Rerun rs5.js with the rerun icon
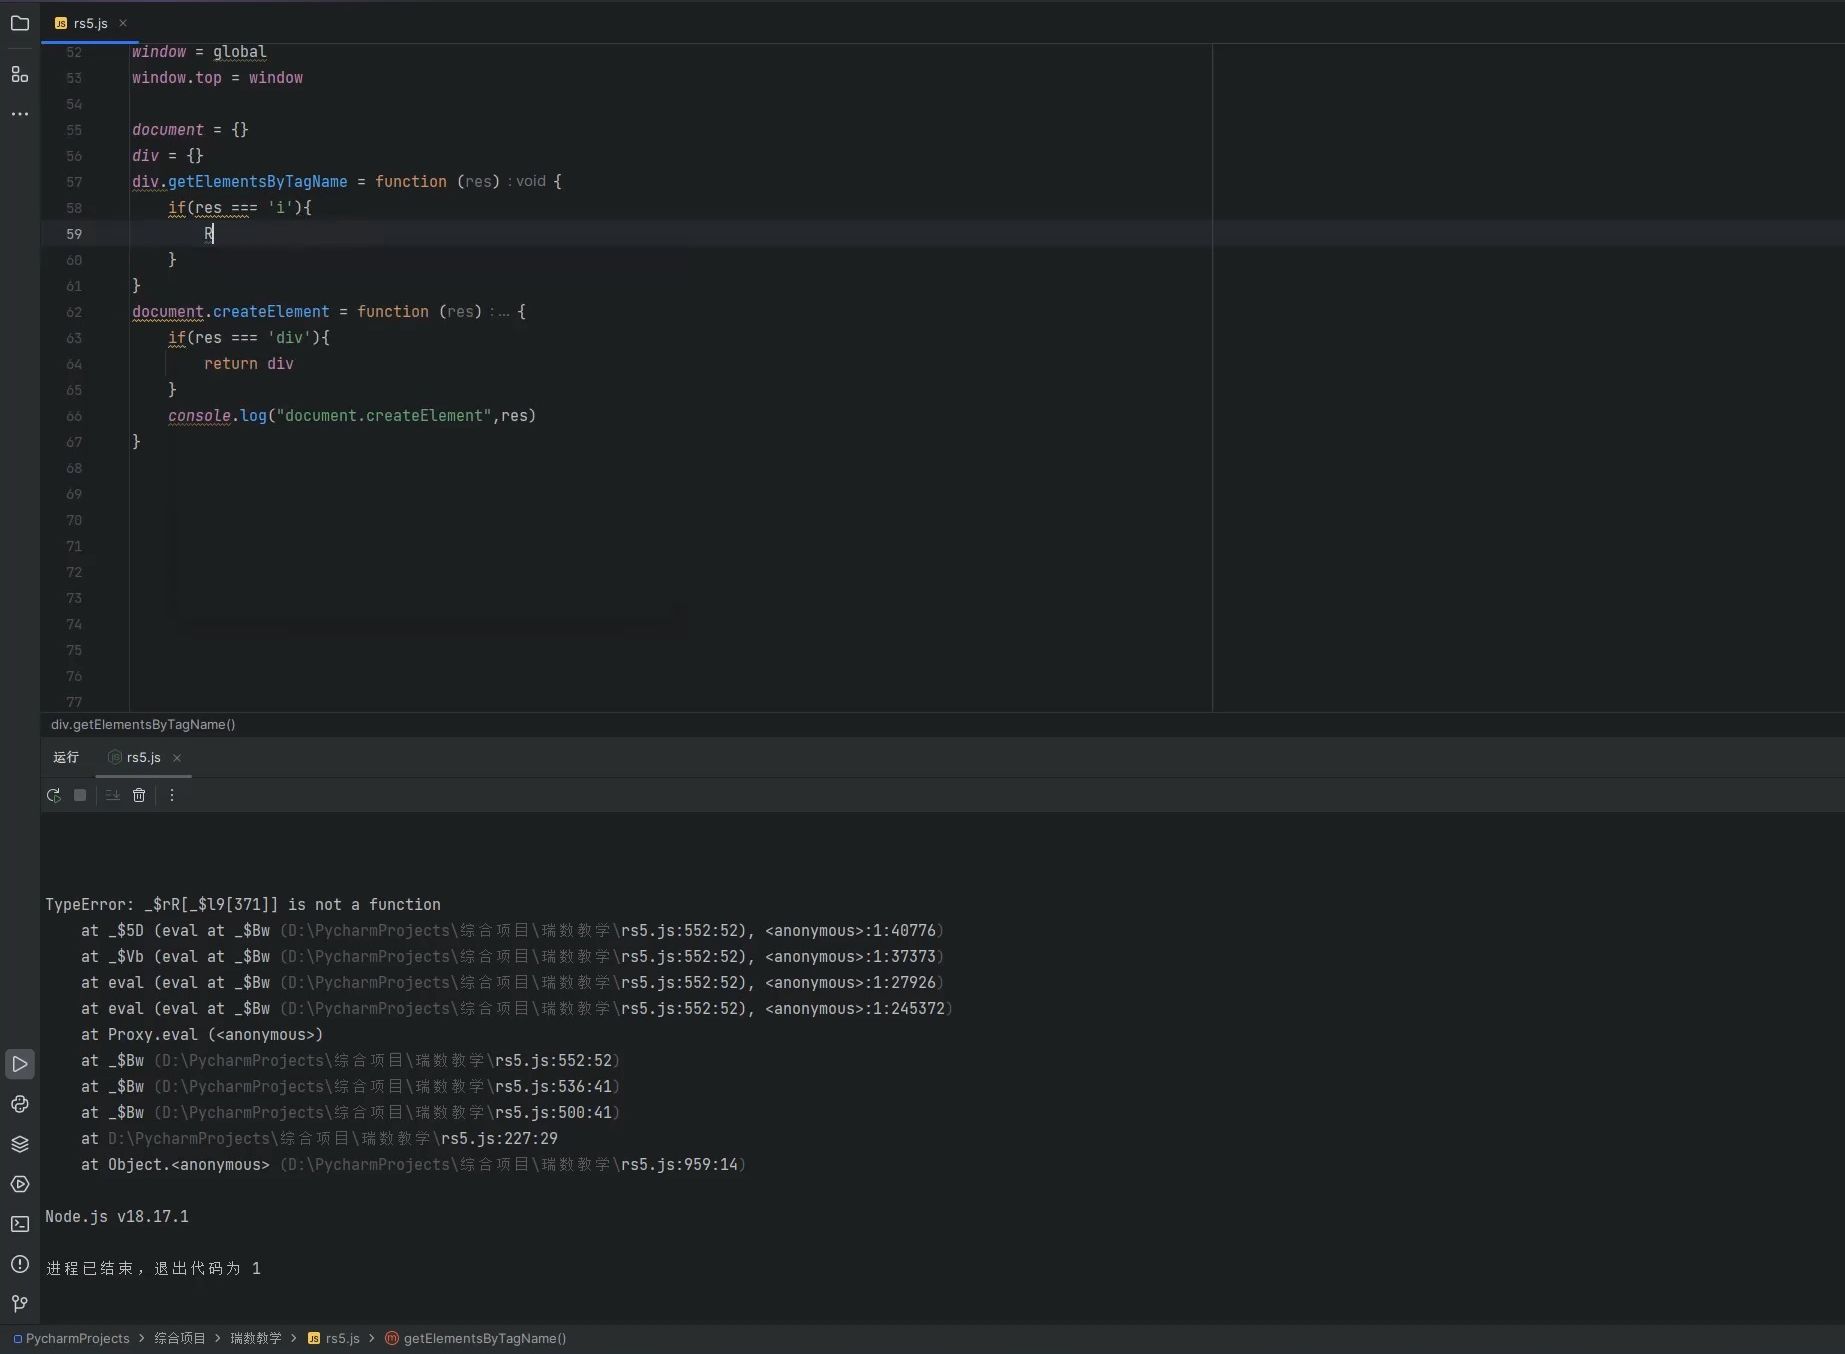Image resolution: width=1845 pixels, height=1354 pixels. pos(54,796)
